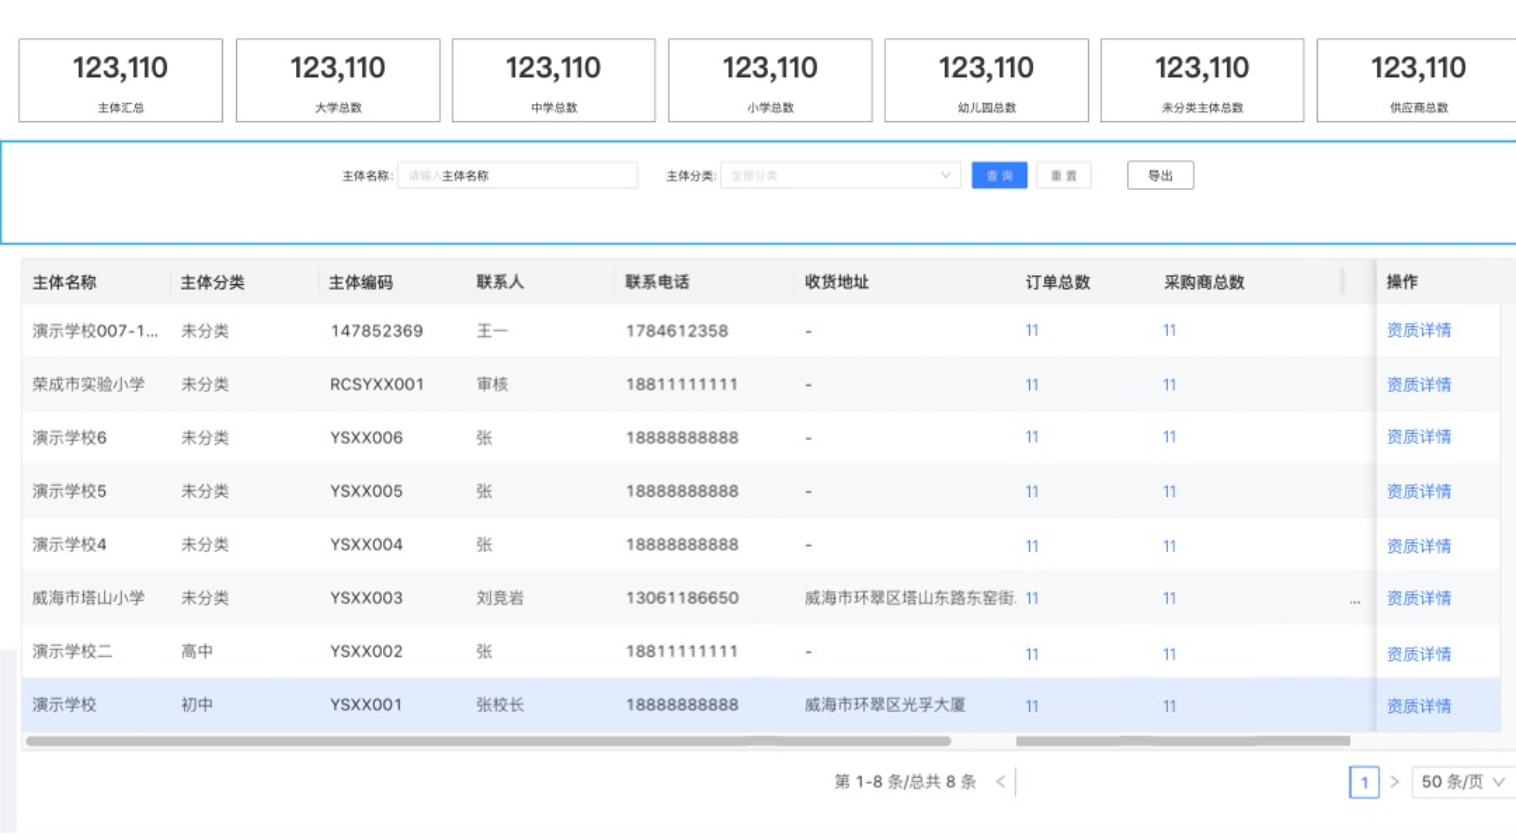1516x840 pixels.
Task: Open 资质详情 for 荣成市实验小学
Action: 1418,384
